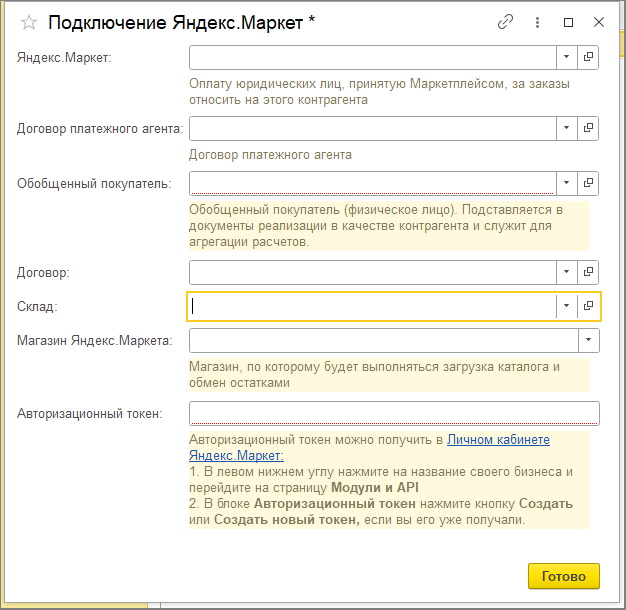Click the Магазин Яндекс.Маркета: label

[x=95, y=341]
